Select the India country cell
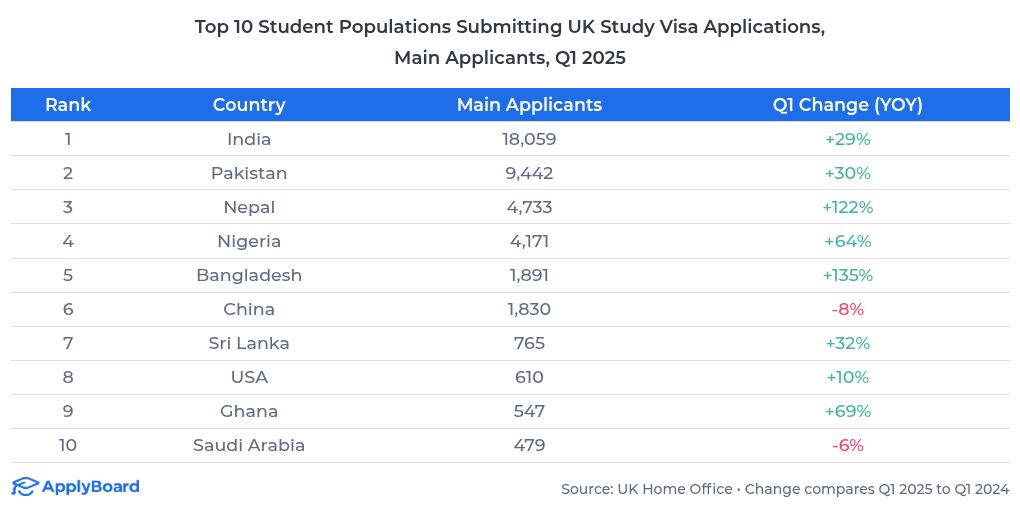This screenshot has height=511, width=1020. (249, 139)
